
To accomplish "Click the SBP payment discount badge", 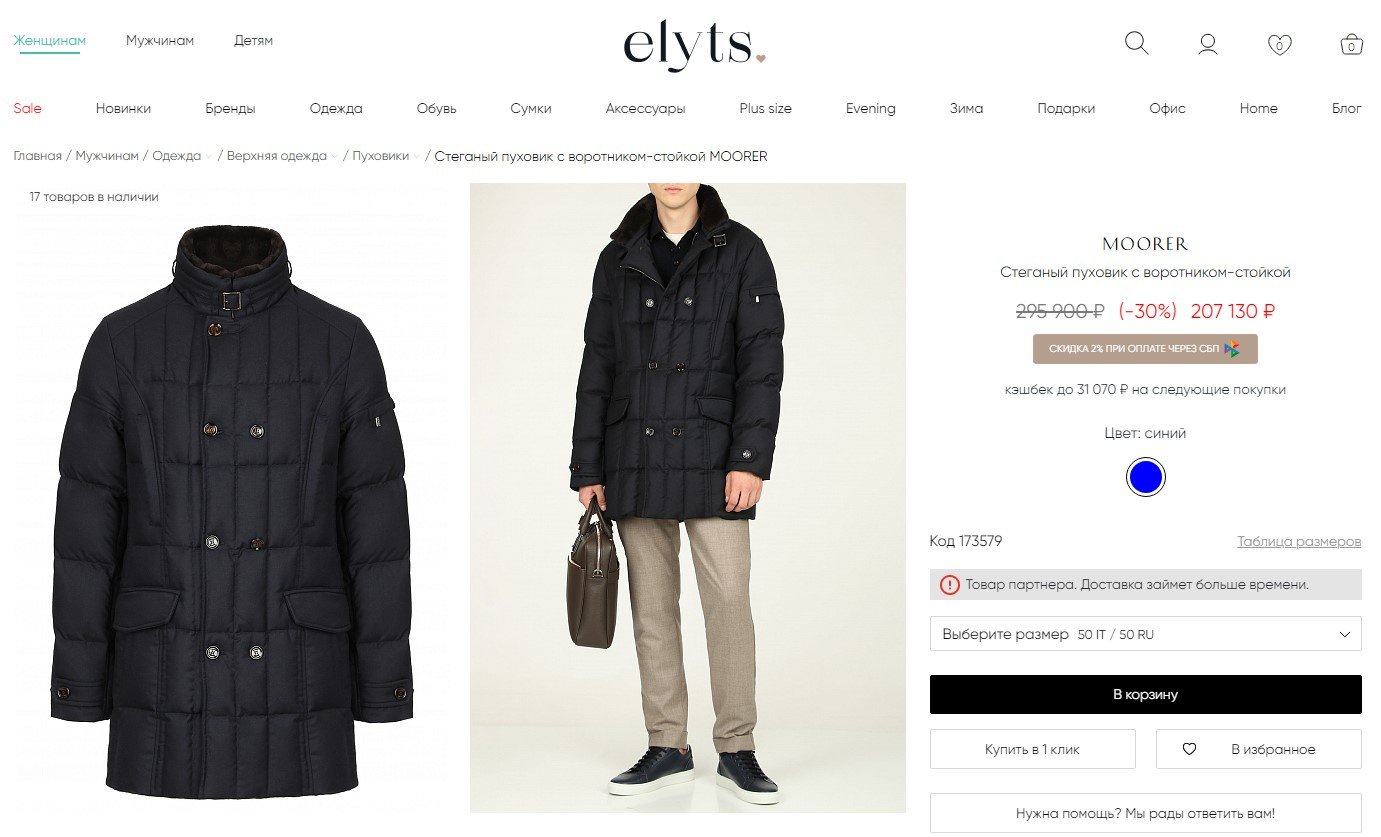I will click(1145, 349).
